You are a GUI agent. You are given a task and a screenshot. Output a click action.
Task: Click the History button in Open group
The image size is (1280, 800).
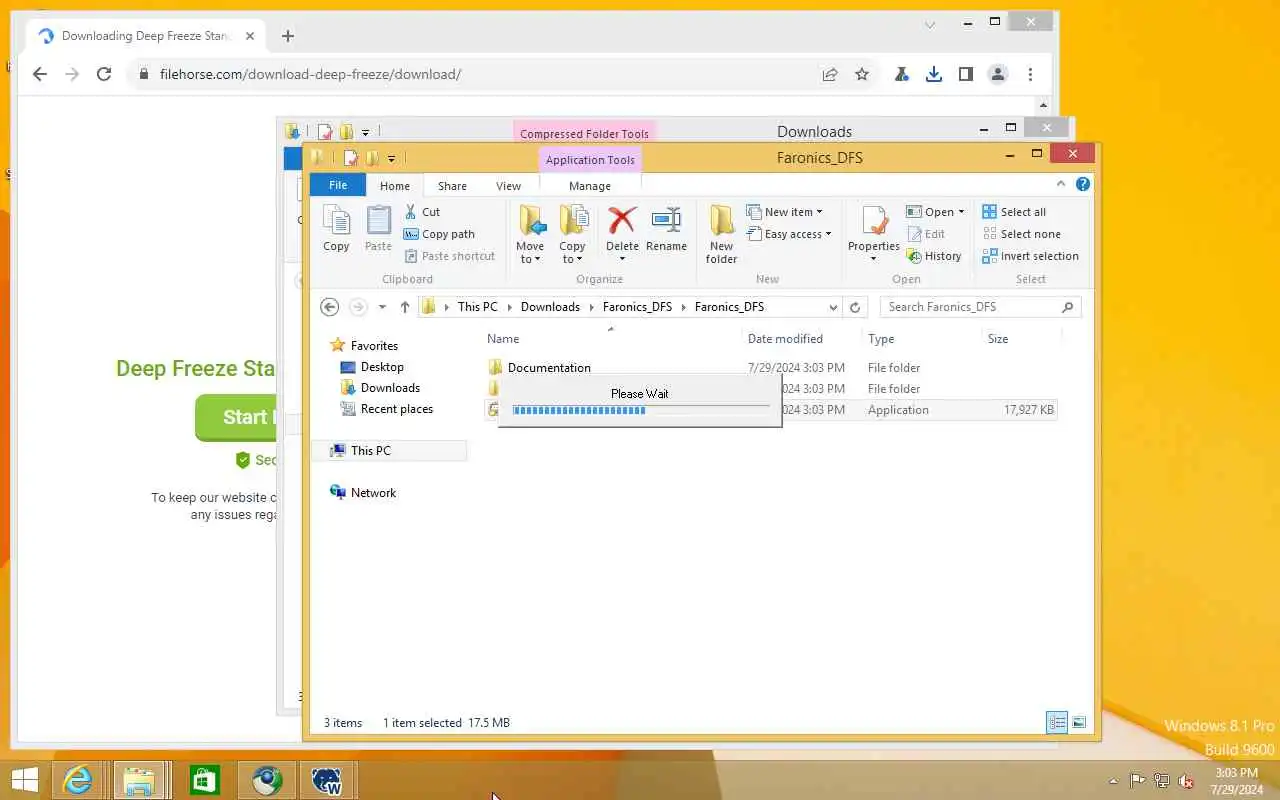point(934,256)
